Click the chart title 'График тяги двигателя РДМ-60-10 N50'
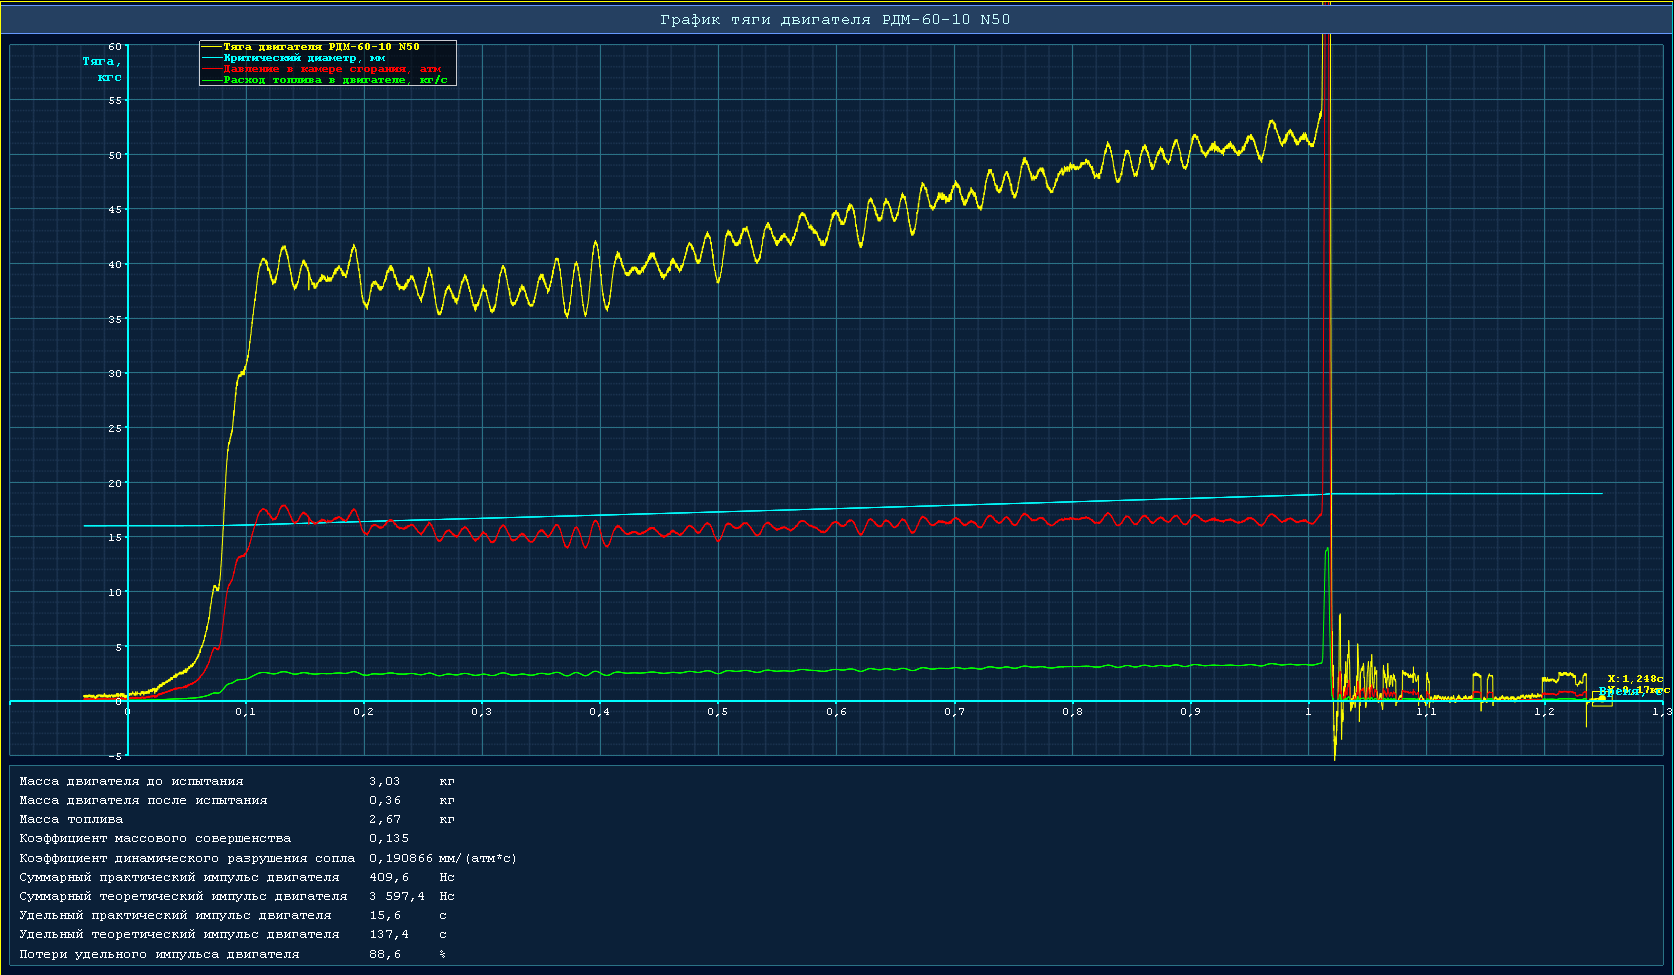 tap(835, 20)
